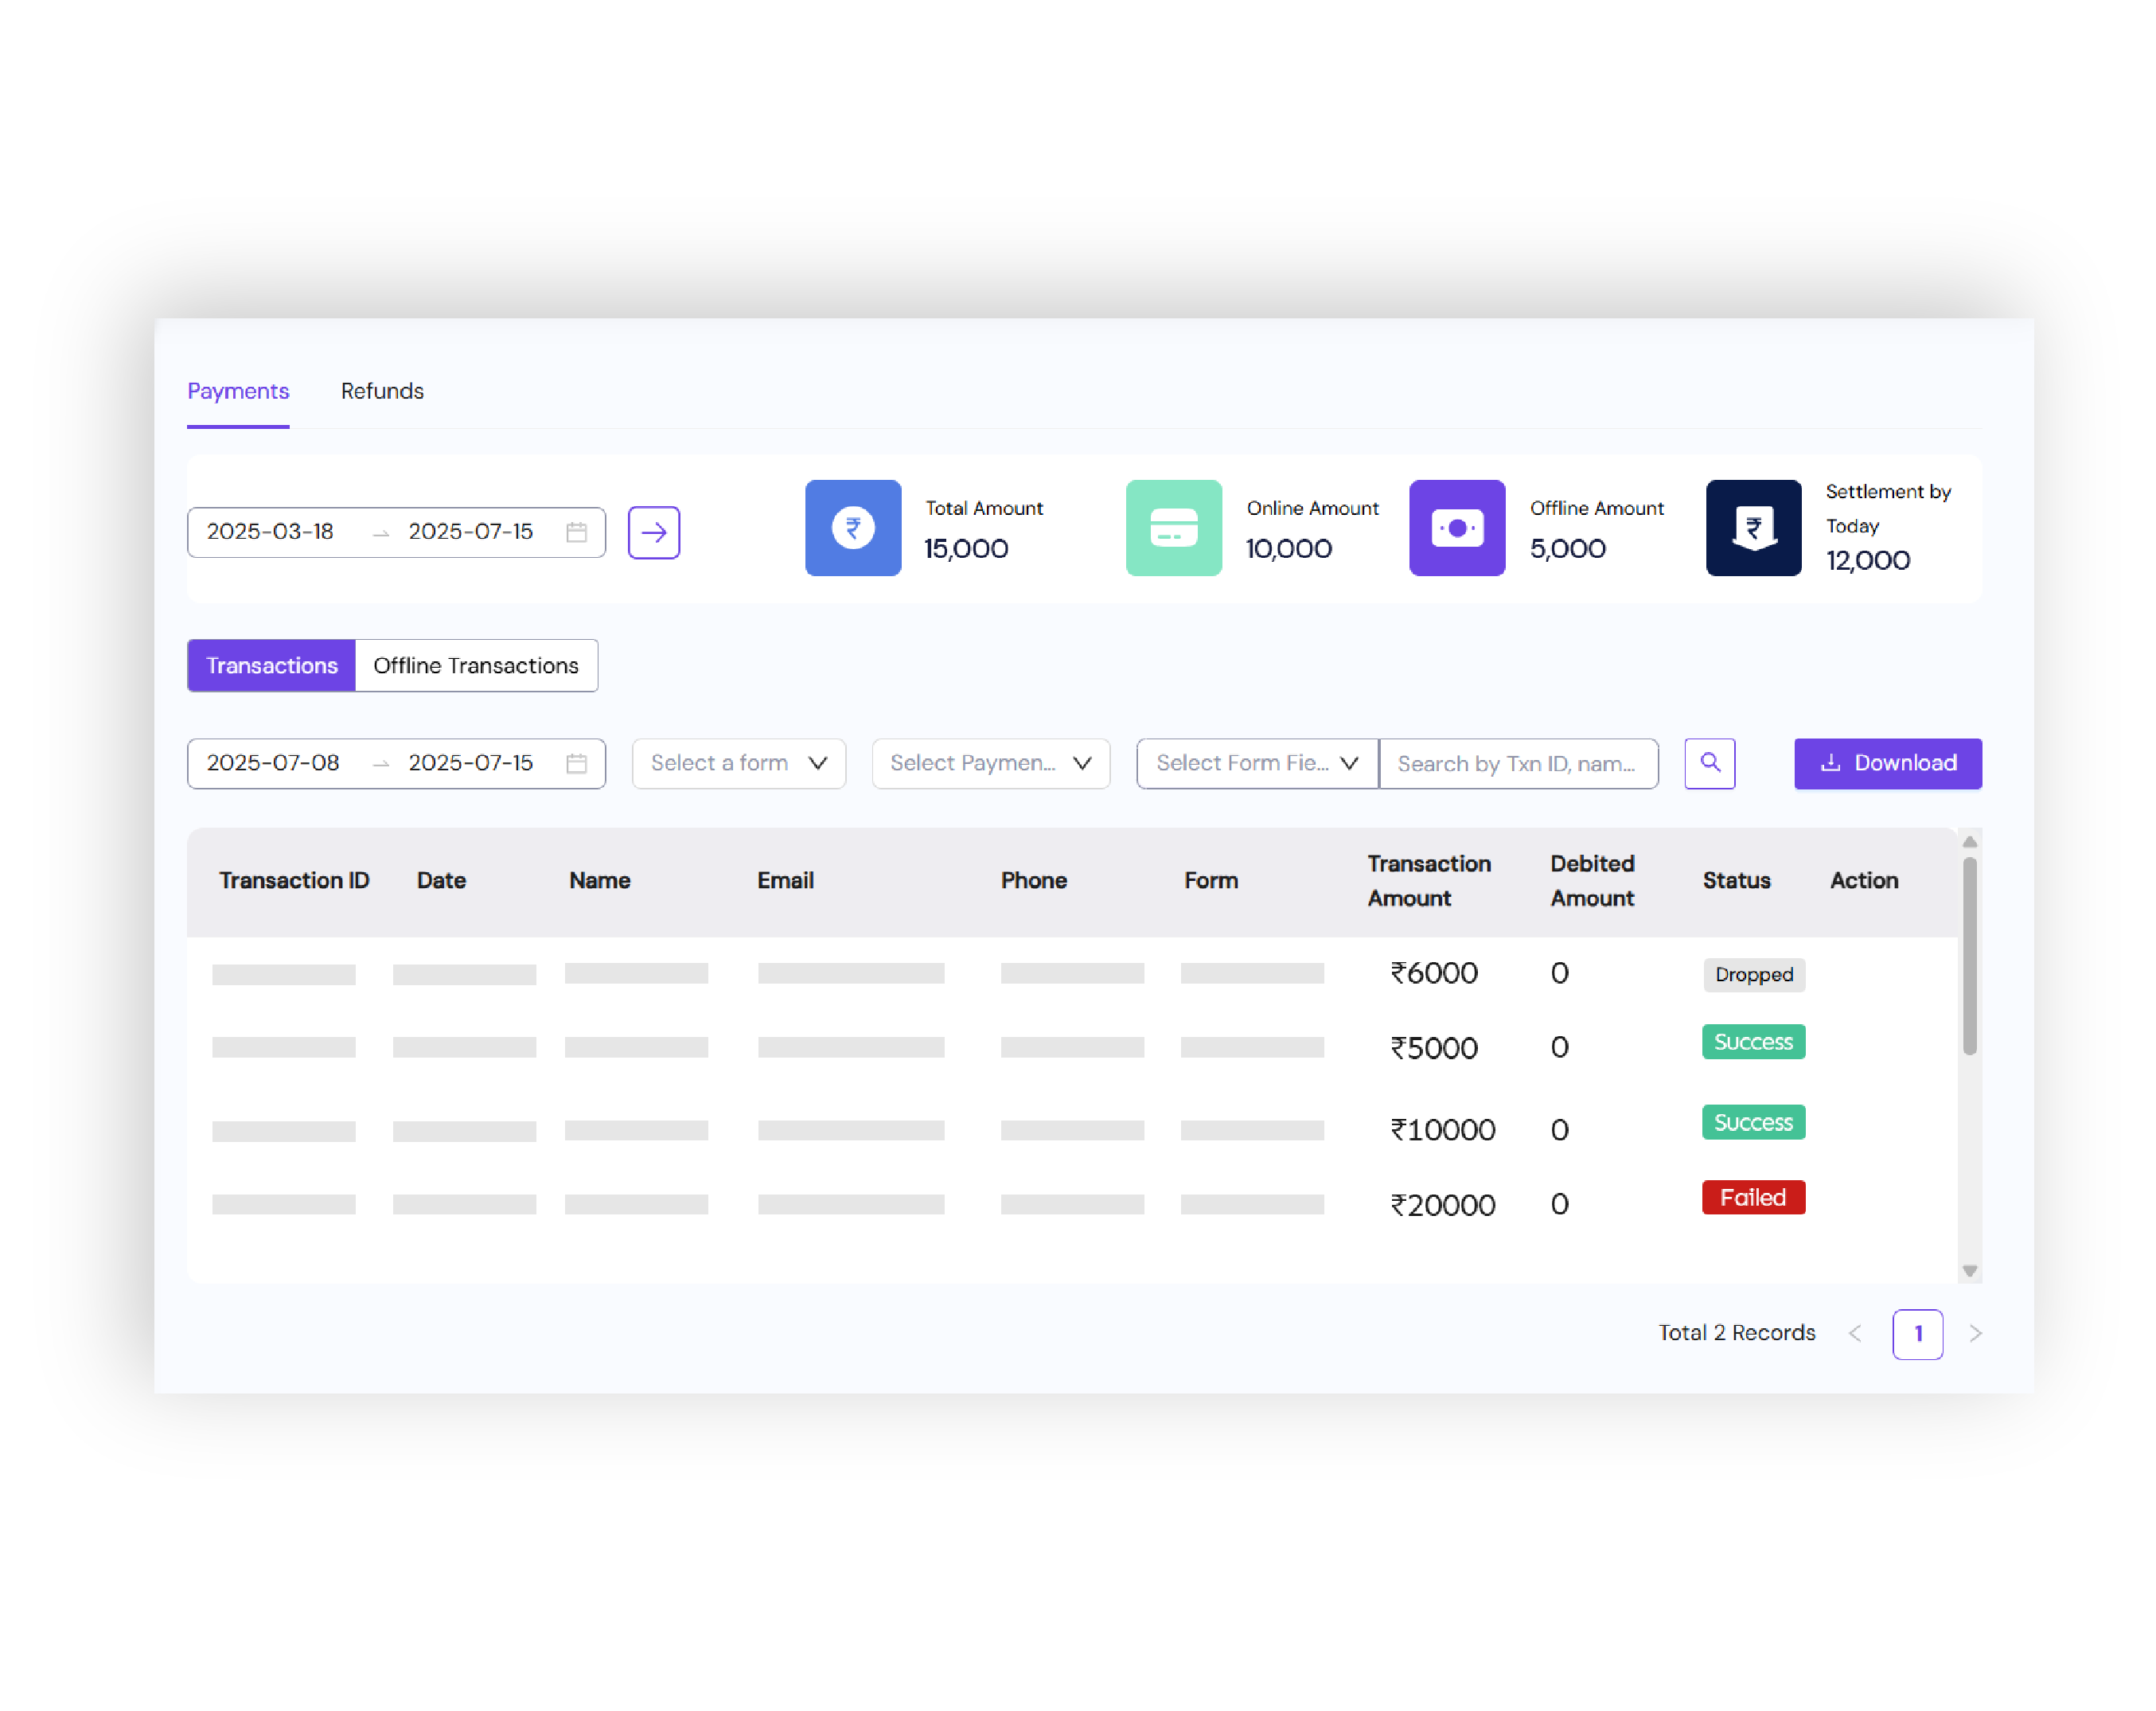The height and width of the screenshot is (1711, 2156).
Task: Click the Offline Amount cash icon
Action: click(1456, 528)
